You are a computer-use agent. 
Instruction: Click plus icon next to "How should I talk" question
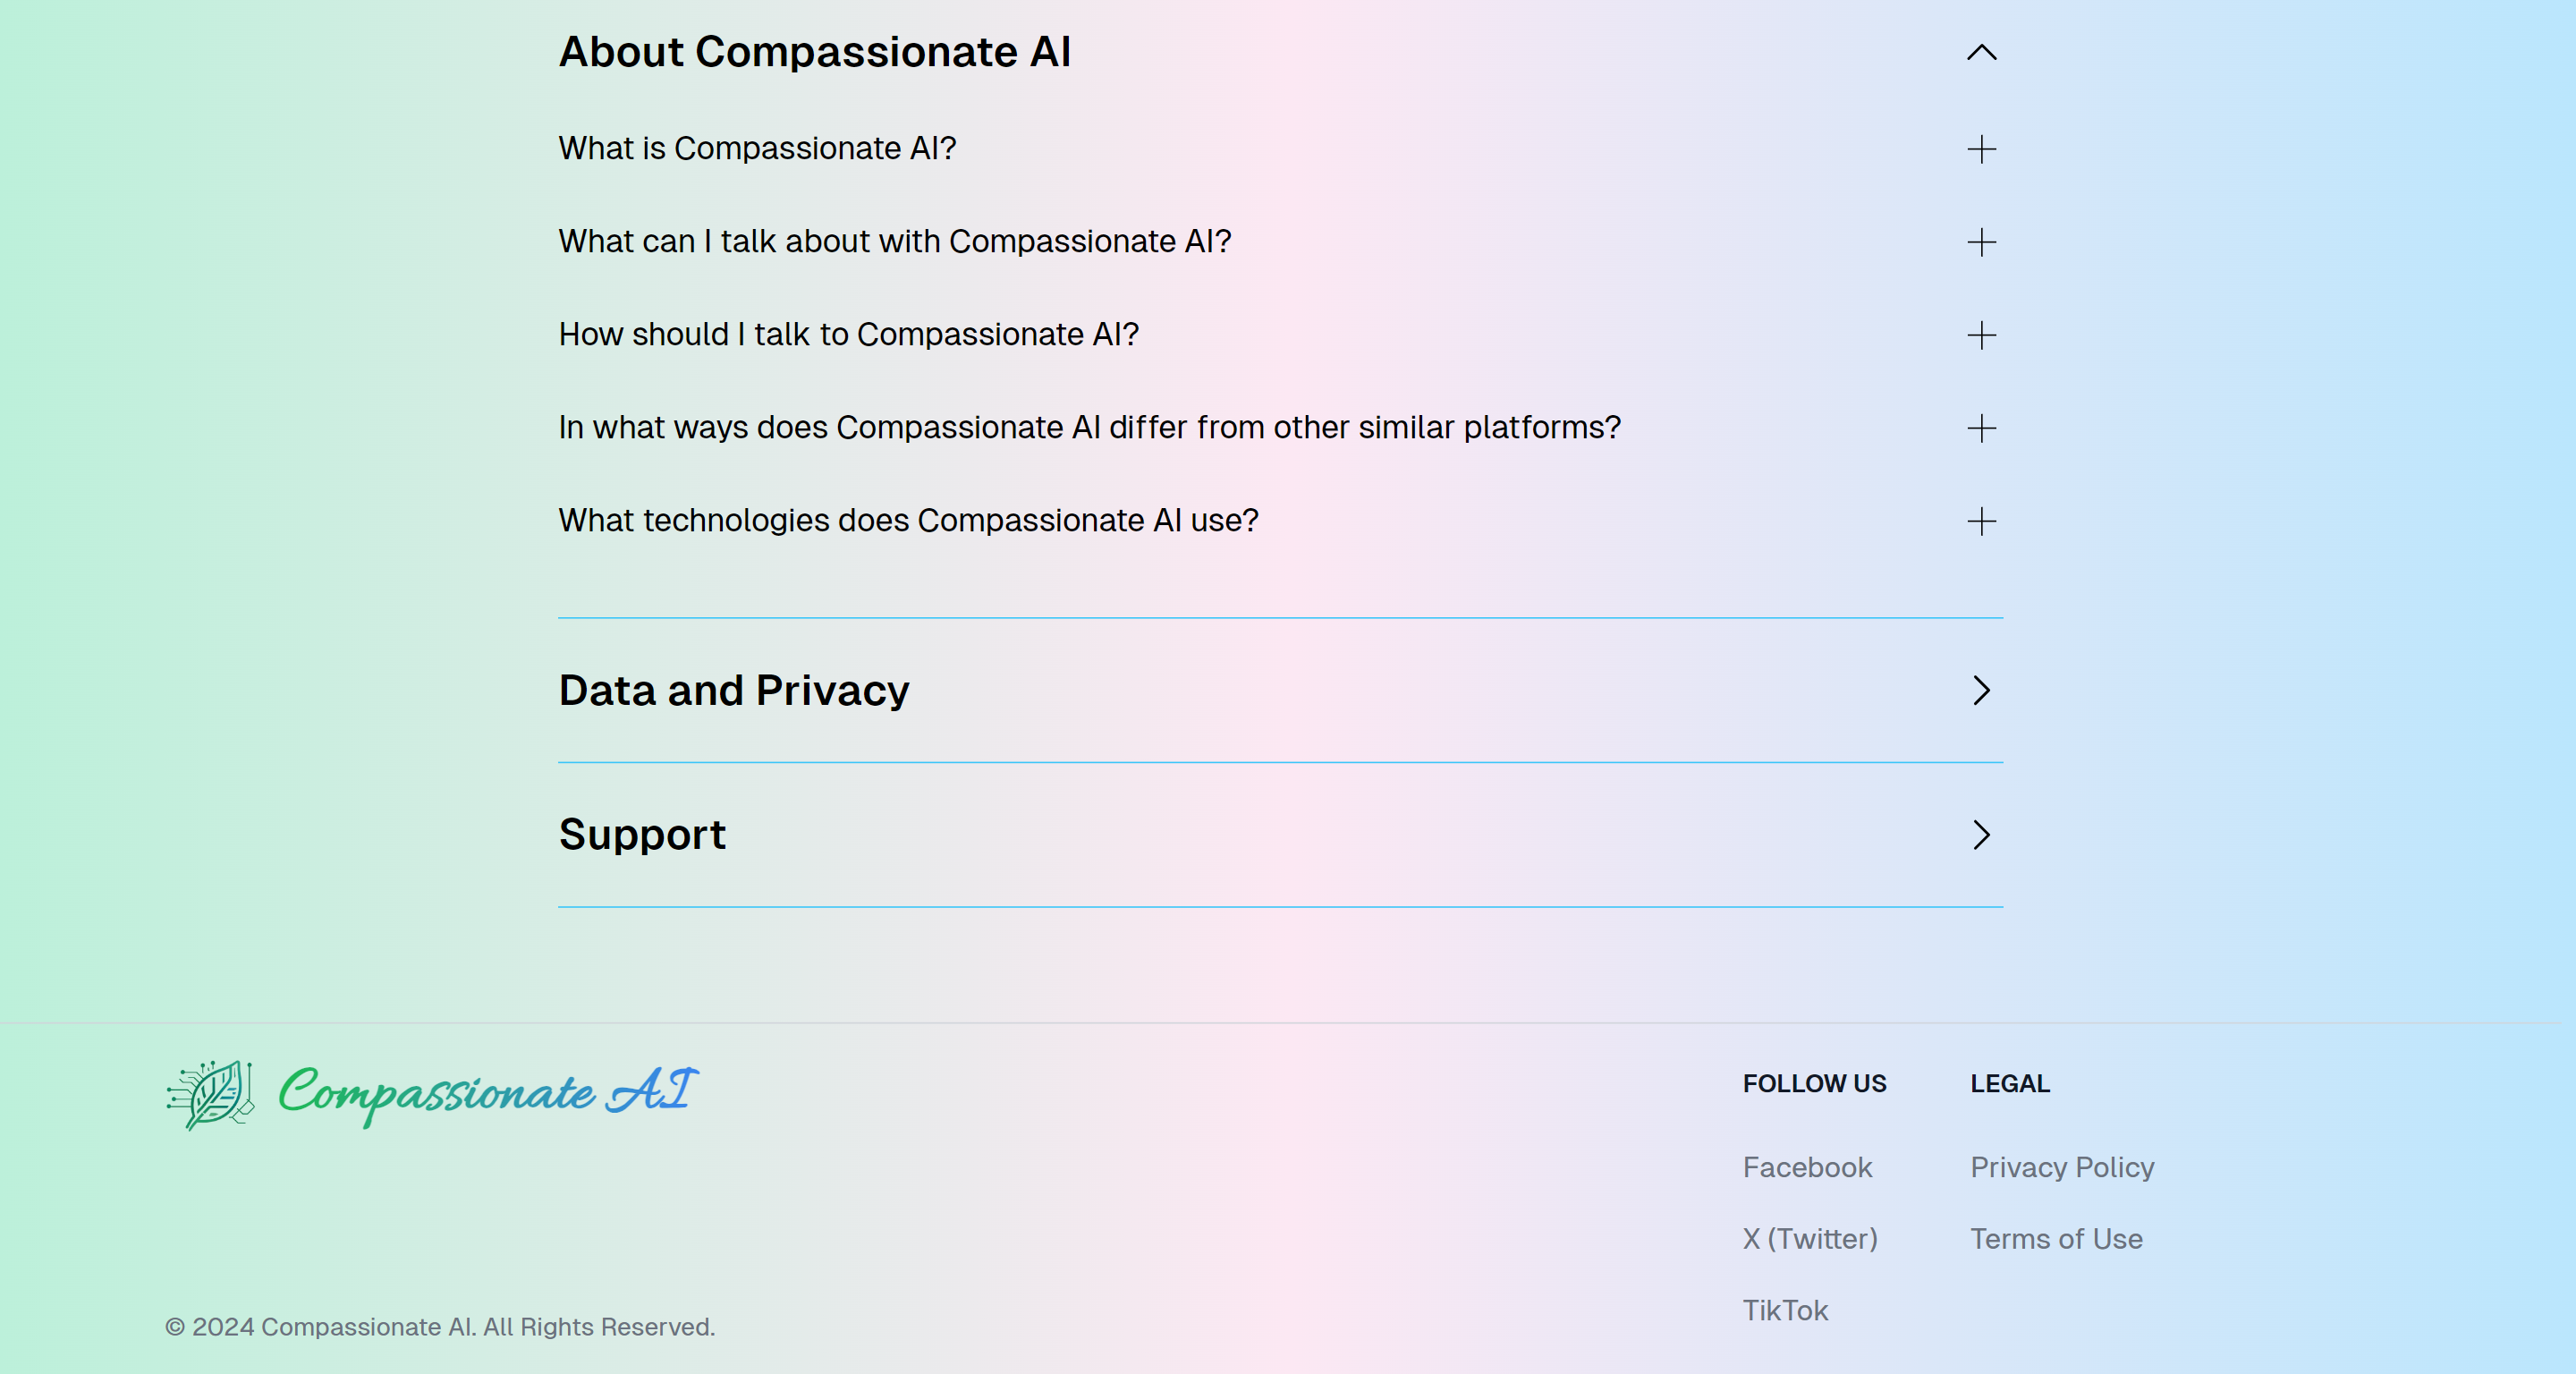(x=1981, y=336)
